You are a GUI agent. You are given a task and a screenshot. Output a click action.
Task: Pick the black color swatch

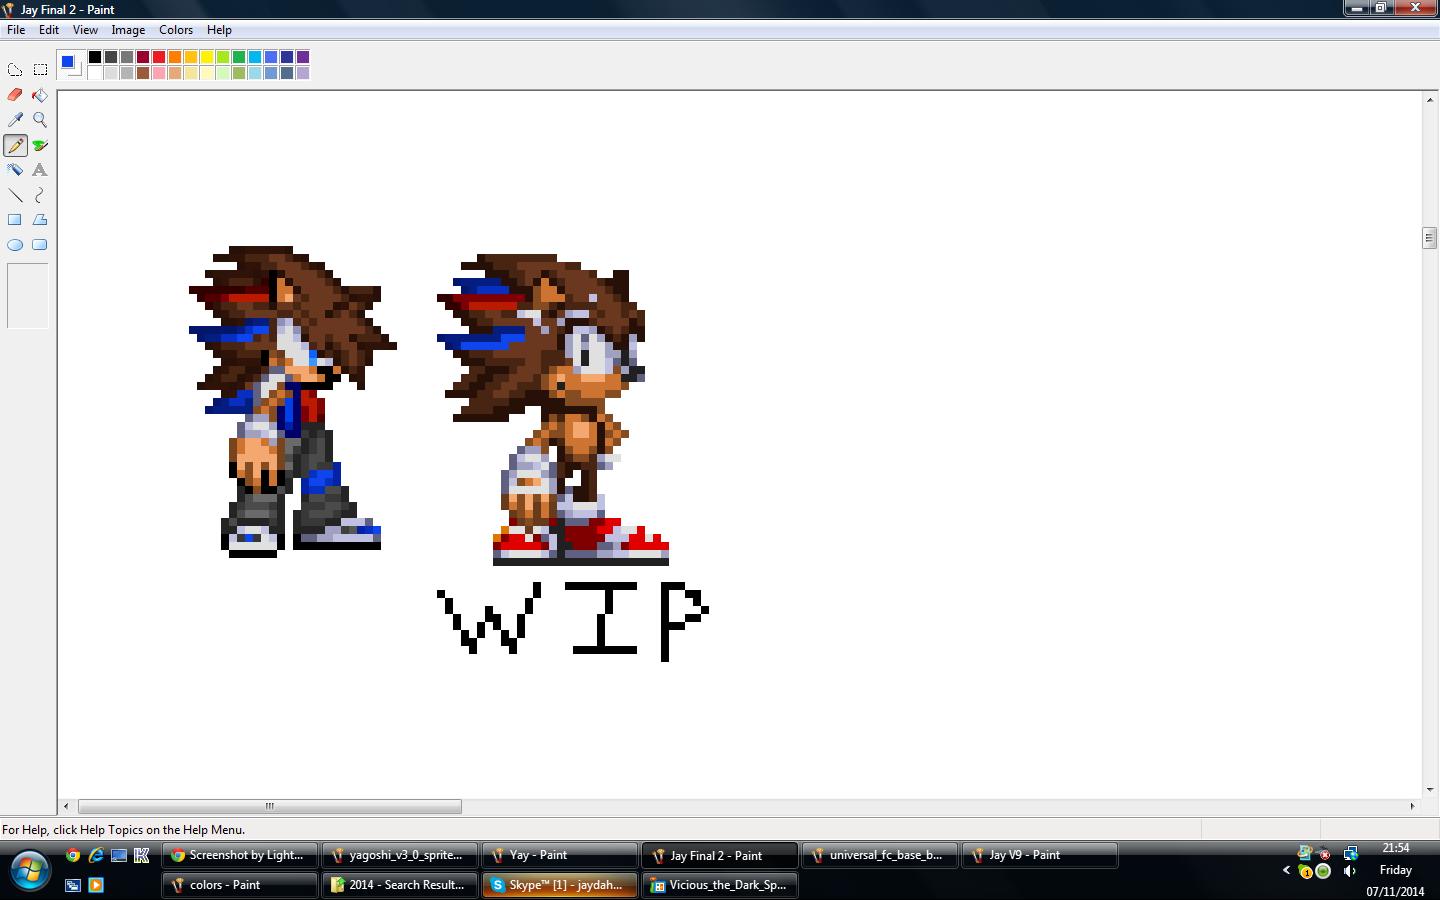click(x=95, y=57)
